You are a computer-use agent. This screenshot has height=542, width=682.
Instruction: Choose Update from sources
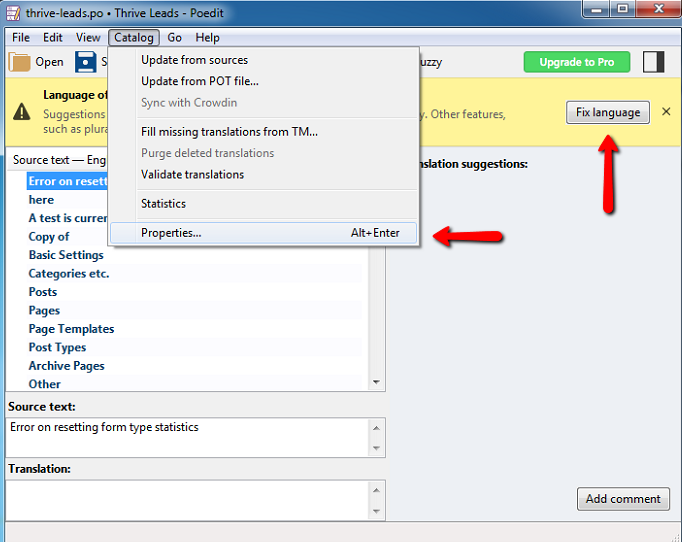[264, 60]
